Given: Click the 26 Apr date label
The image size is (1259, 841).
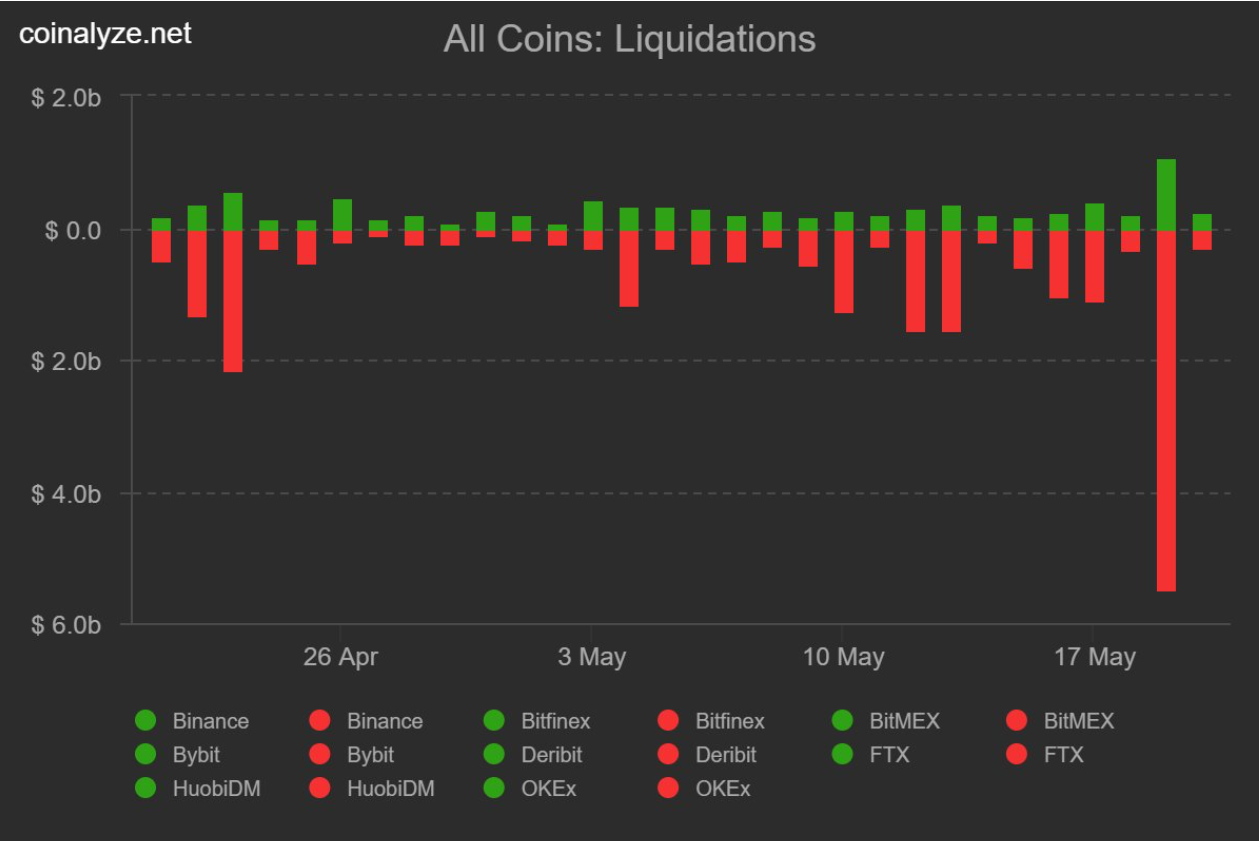Looking at the screenshot, I should click(x=341, y=657).
